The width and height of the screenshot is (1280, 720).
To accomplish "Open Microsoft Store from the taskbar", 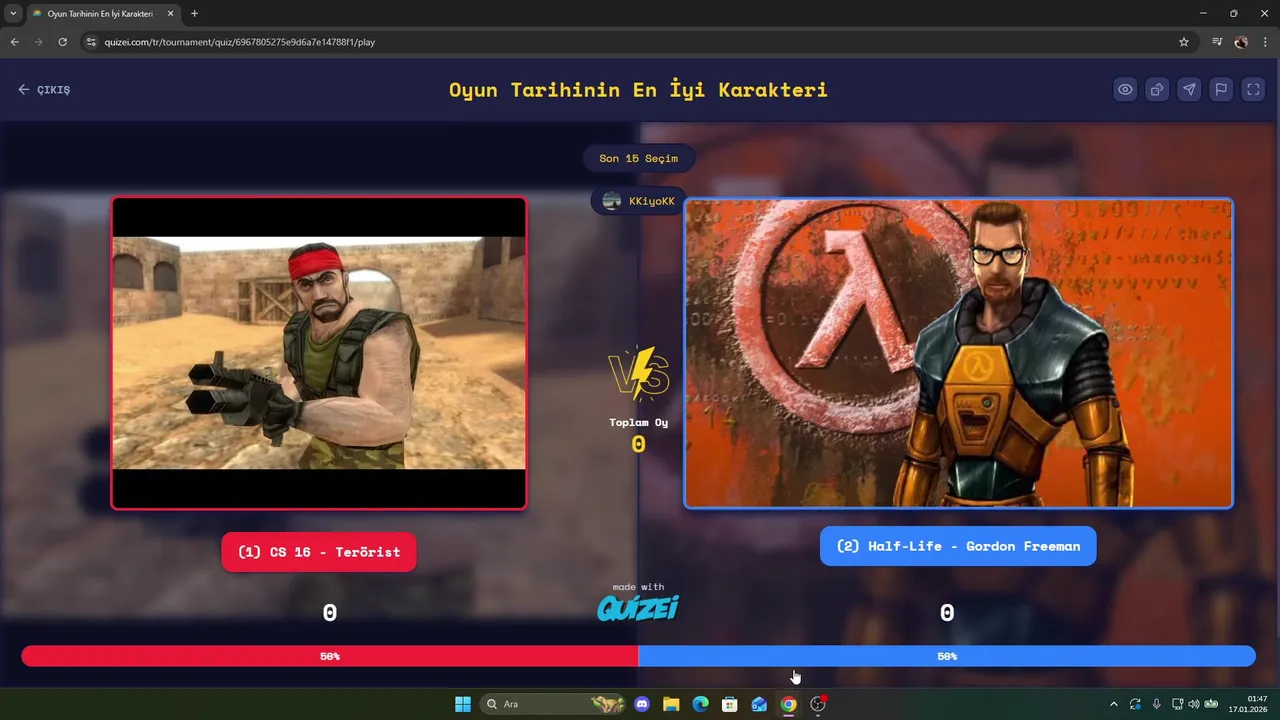I will [730, 704].
